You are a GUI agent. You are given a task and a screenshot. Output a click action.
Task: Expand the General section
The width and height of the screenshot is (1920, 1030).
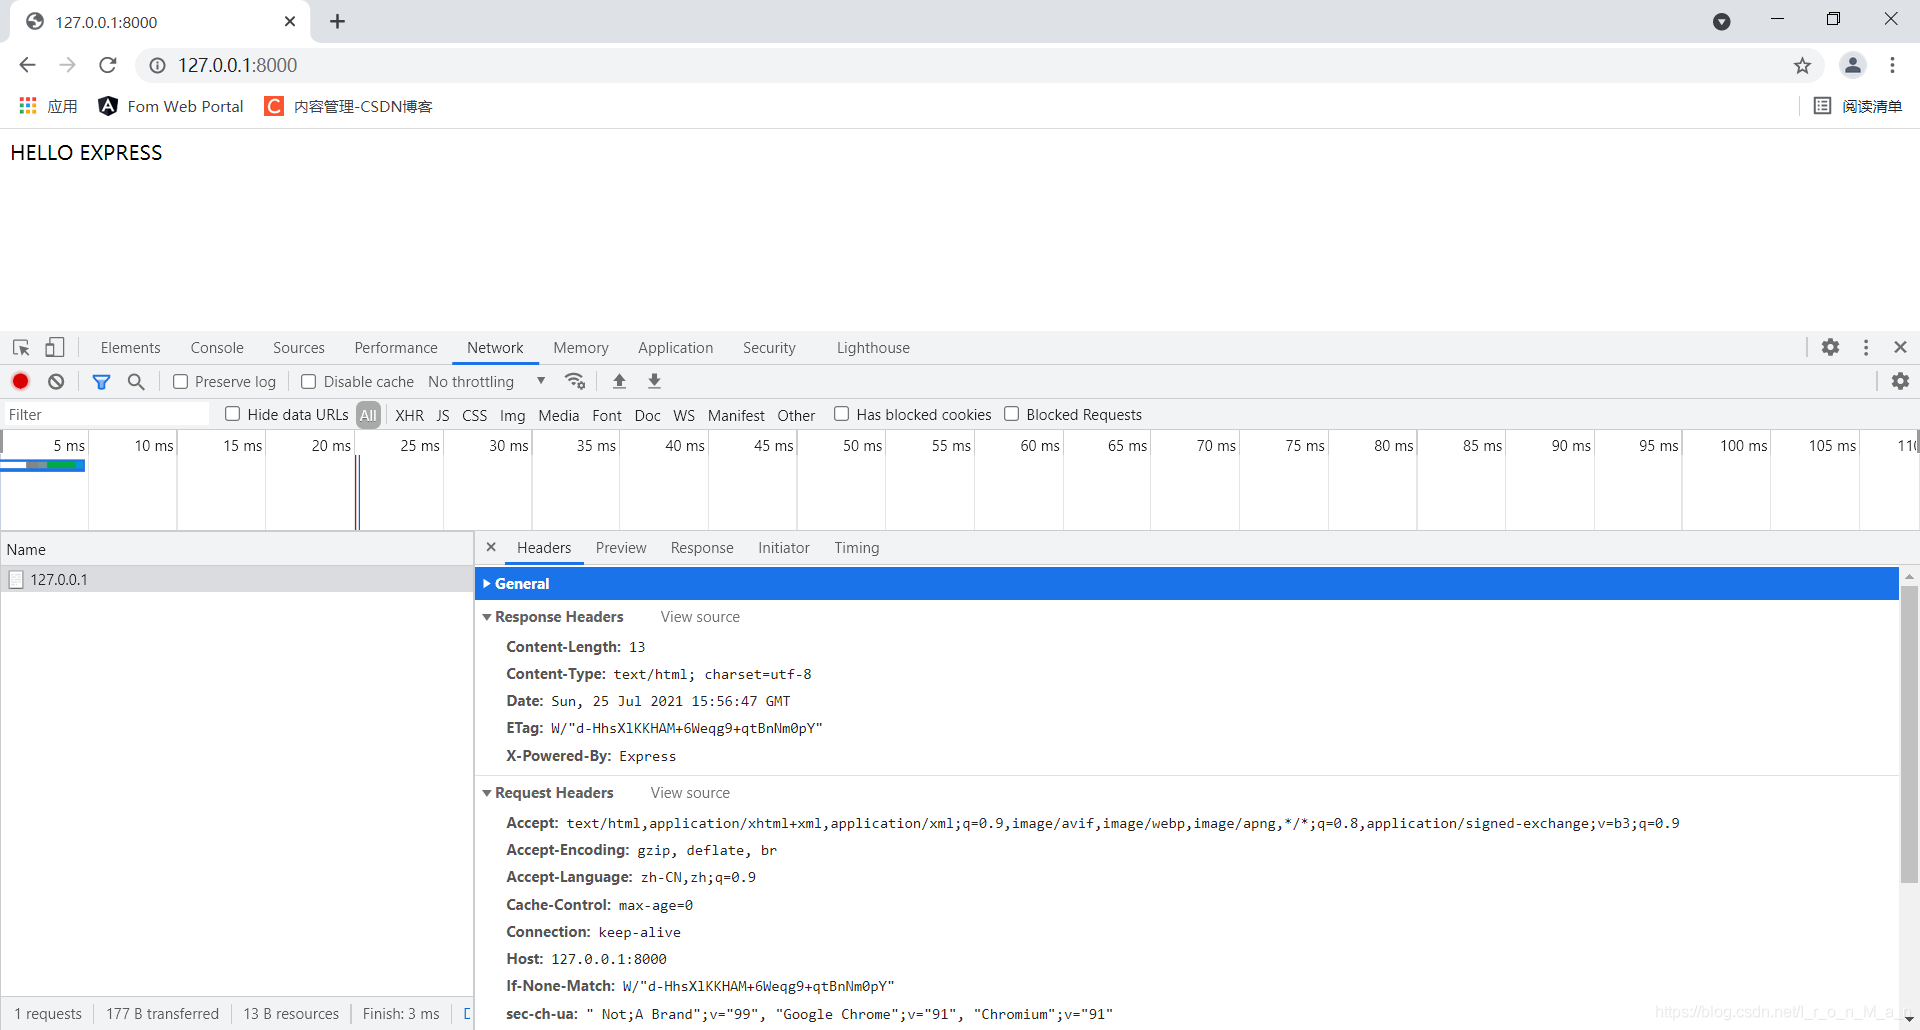(x=1186, y=584)
